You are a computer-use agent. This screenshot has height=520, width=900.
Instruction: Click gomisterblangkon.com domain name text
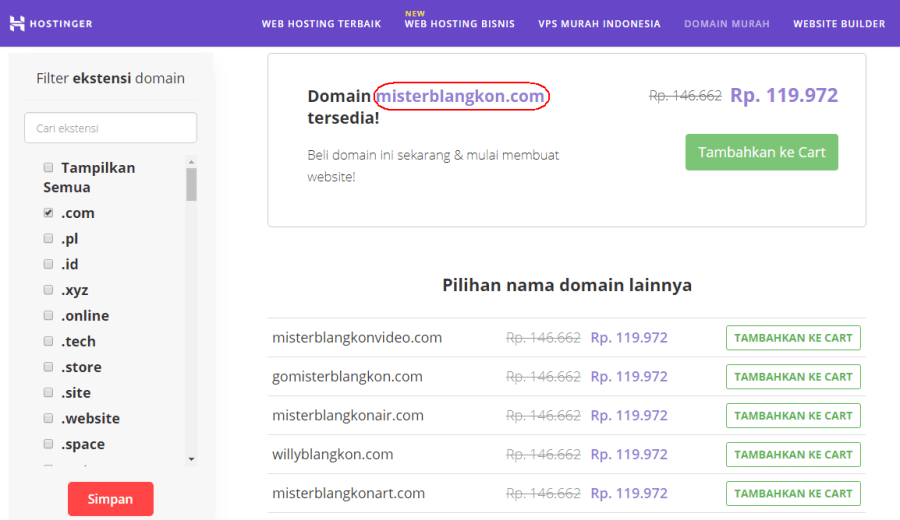(347, 377)
